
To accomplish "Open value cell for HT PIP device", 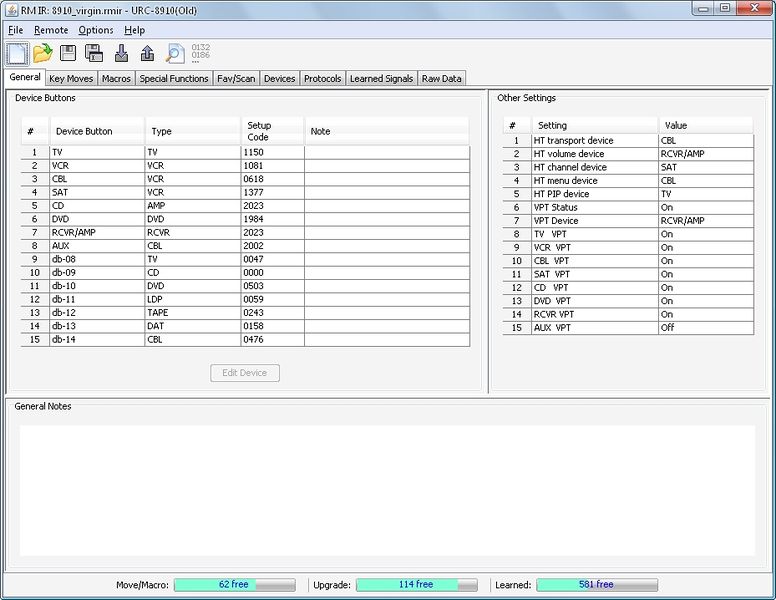I will (706, 194).
